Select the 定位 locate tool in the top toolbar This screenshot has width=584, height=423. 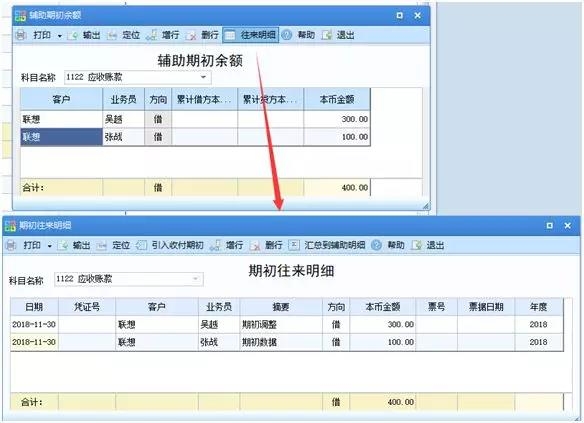(123, 35)
